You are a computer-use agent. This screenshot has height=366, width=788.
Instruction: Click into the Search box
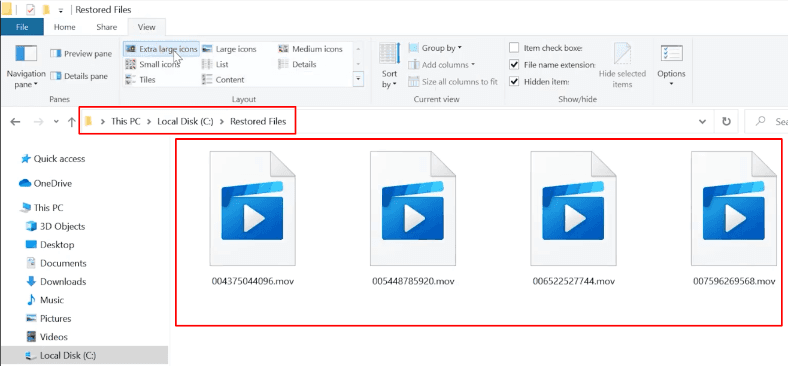point(766,122)
